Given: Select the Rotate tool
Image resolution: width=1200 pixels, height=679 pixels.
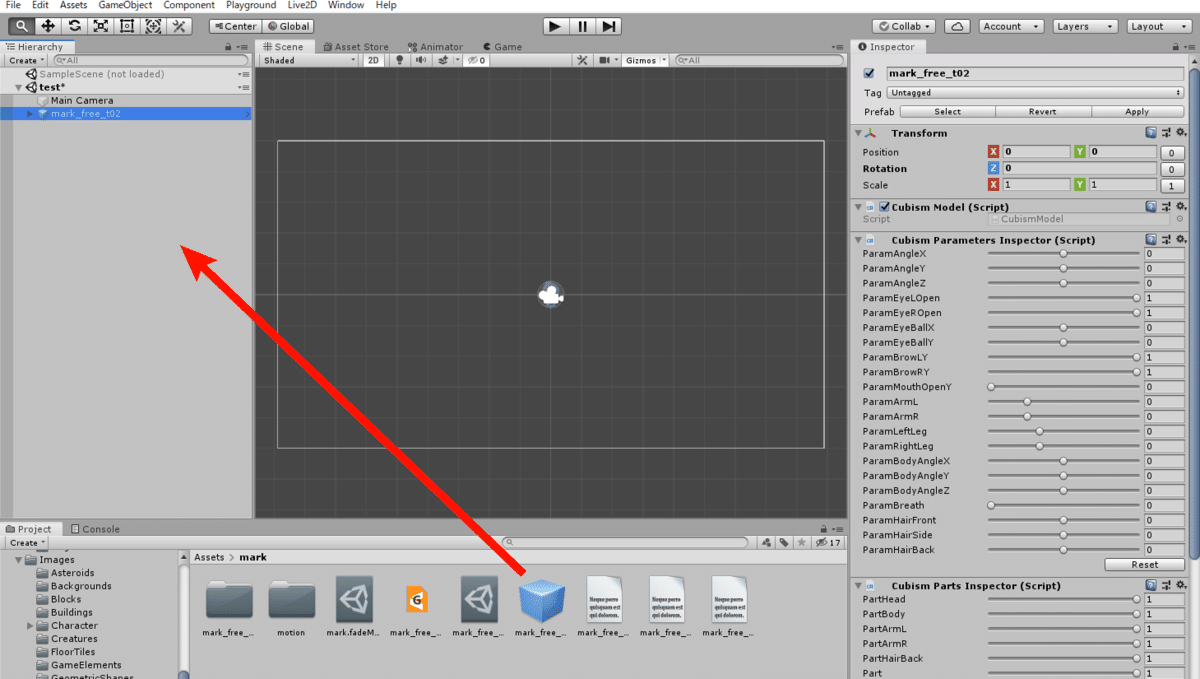Looking at the screenshot, I should point(74,26).
